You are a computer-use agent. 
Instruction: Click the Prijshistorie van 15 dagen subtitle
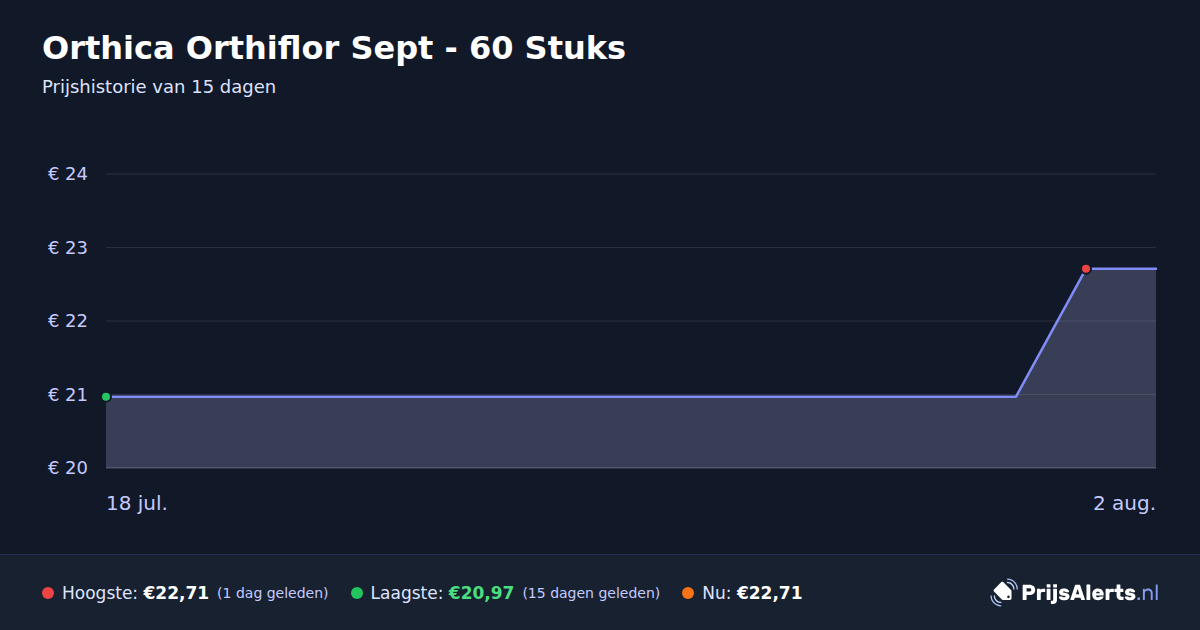[159, 87]
